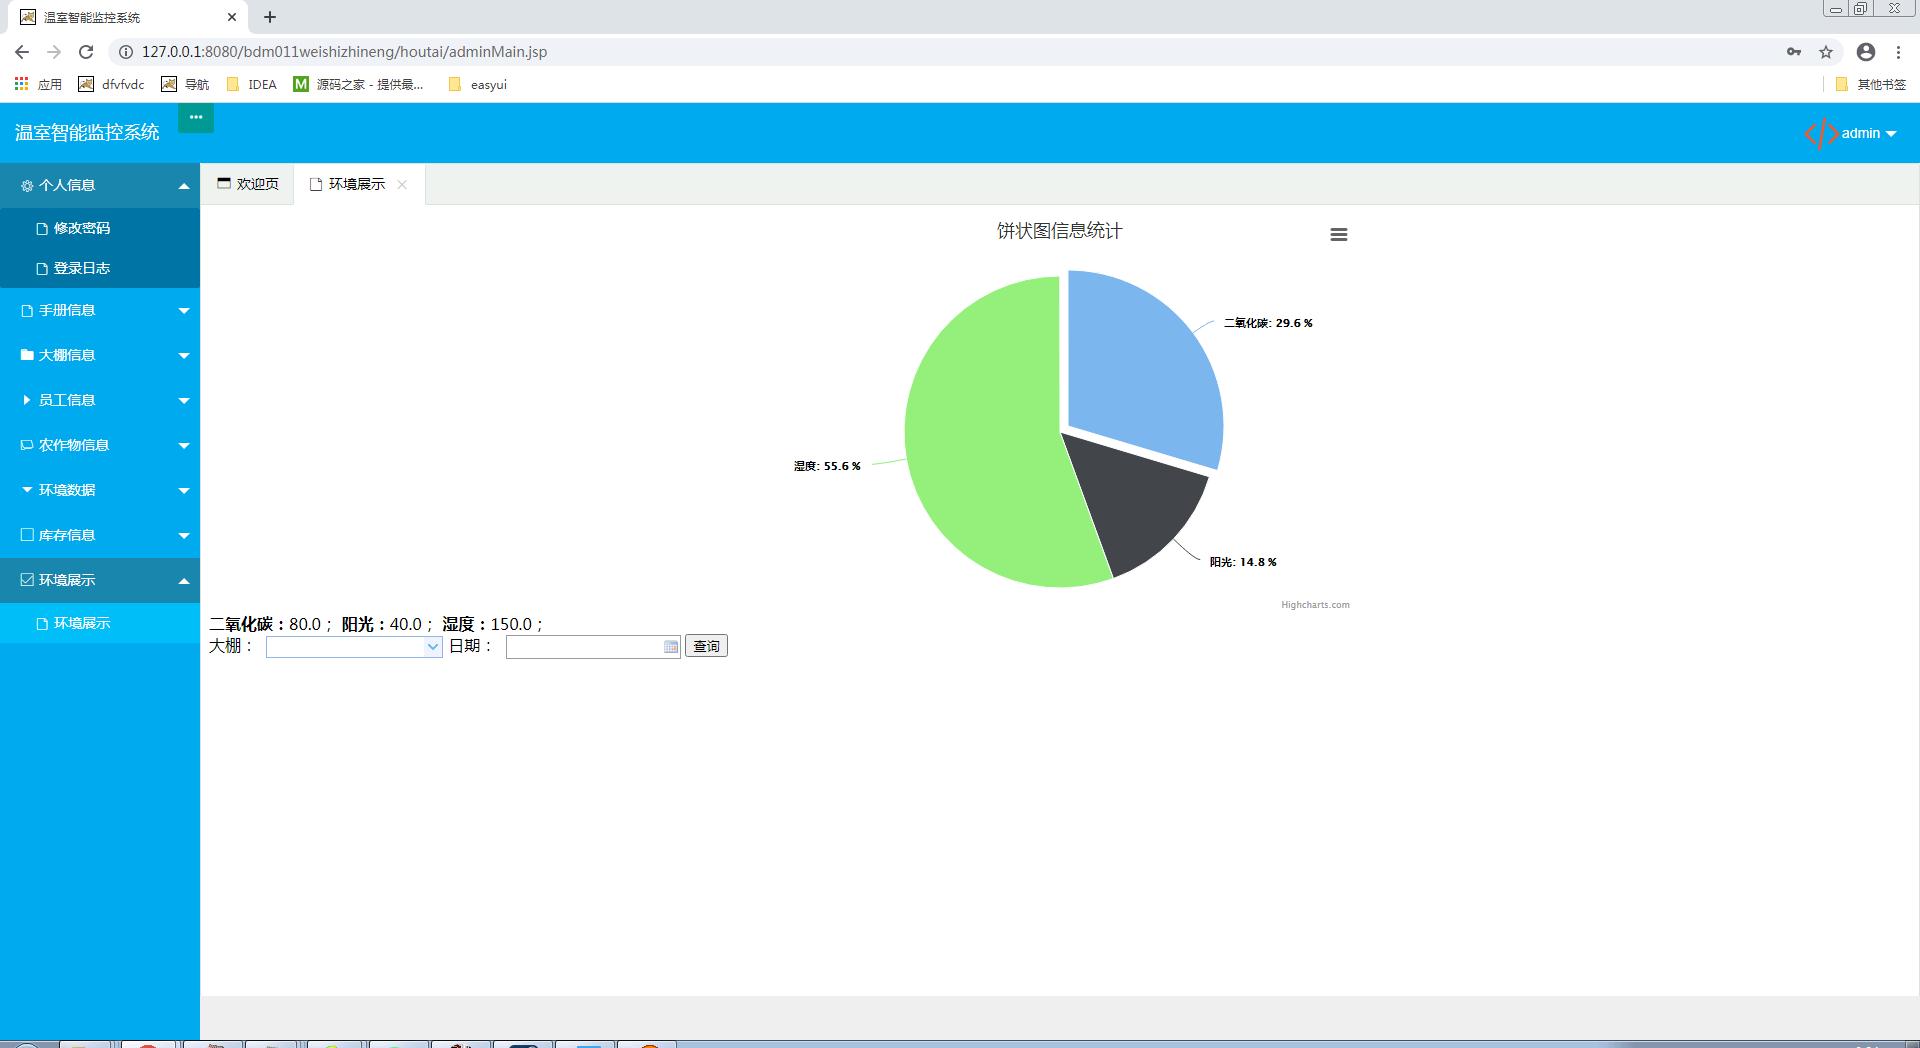Click the chat icon beside 农作物信息
Image resolution: width=1920 pixels, height=1048 pixels.
tap(27, 445)
